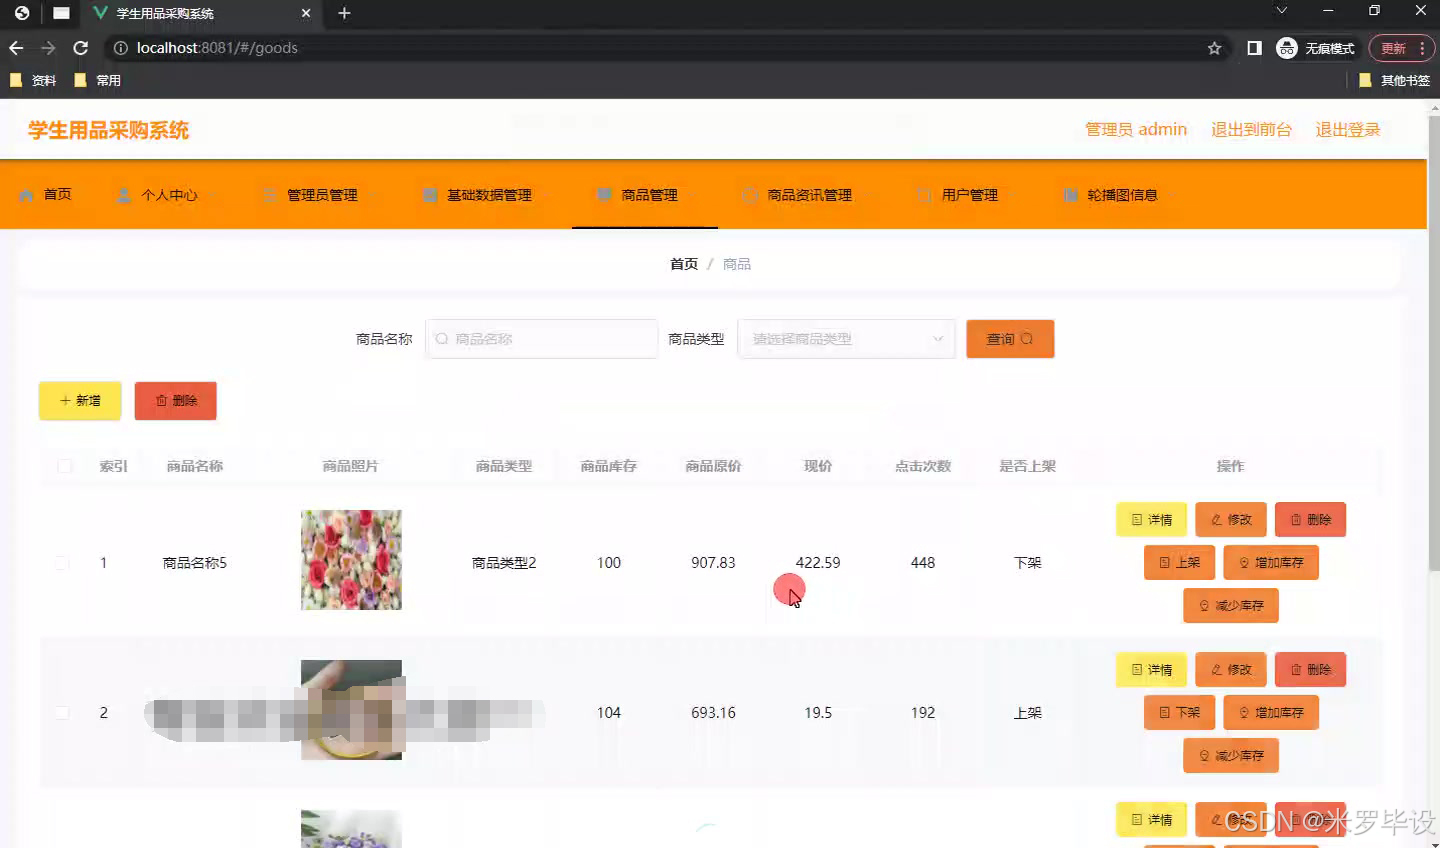Open the 请选择商品类型 product type dropdown

click(x=846, y=338)
